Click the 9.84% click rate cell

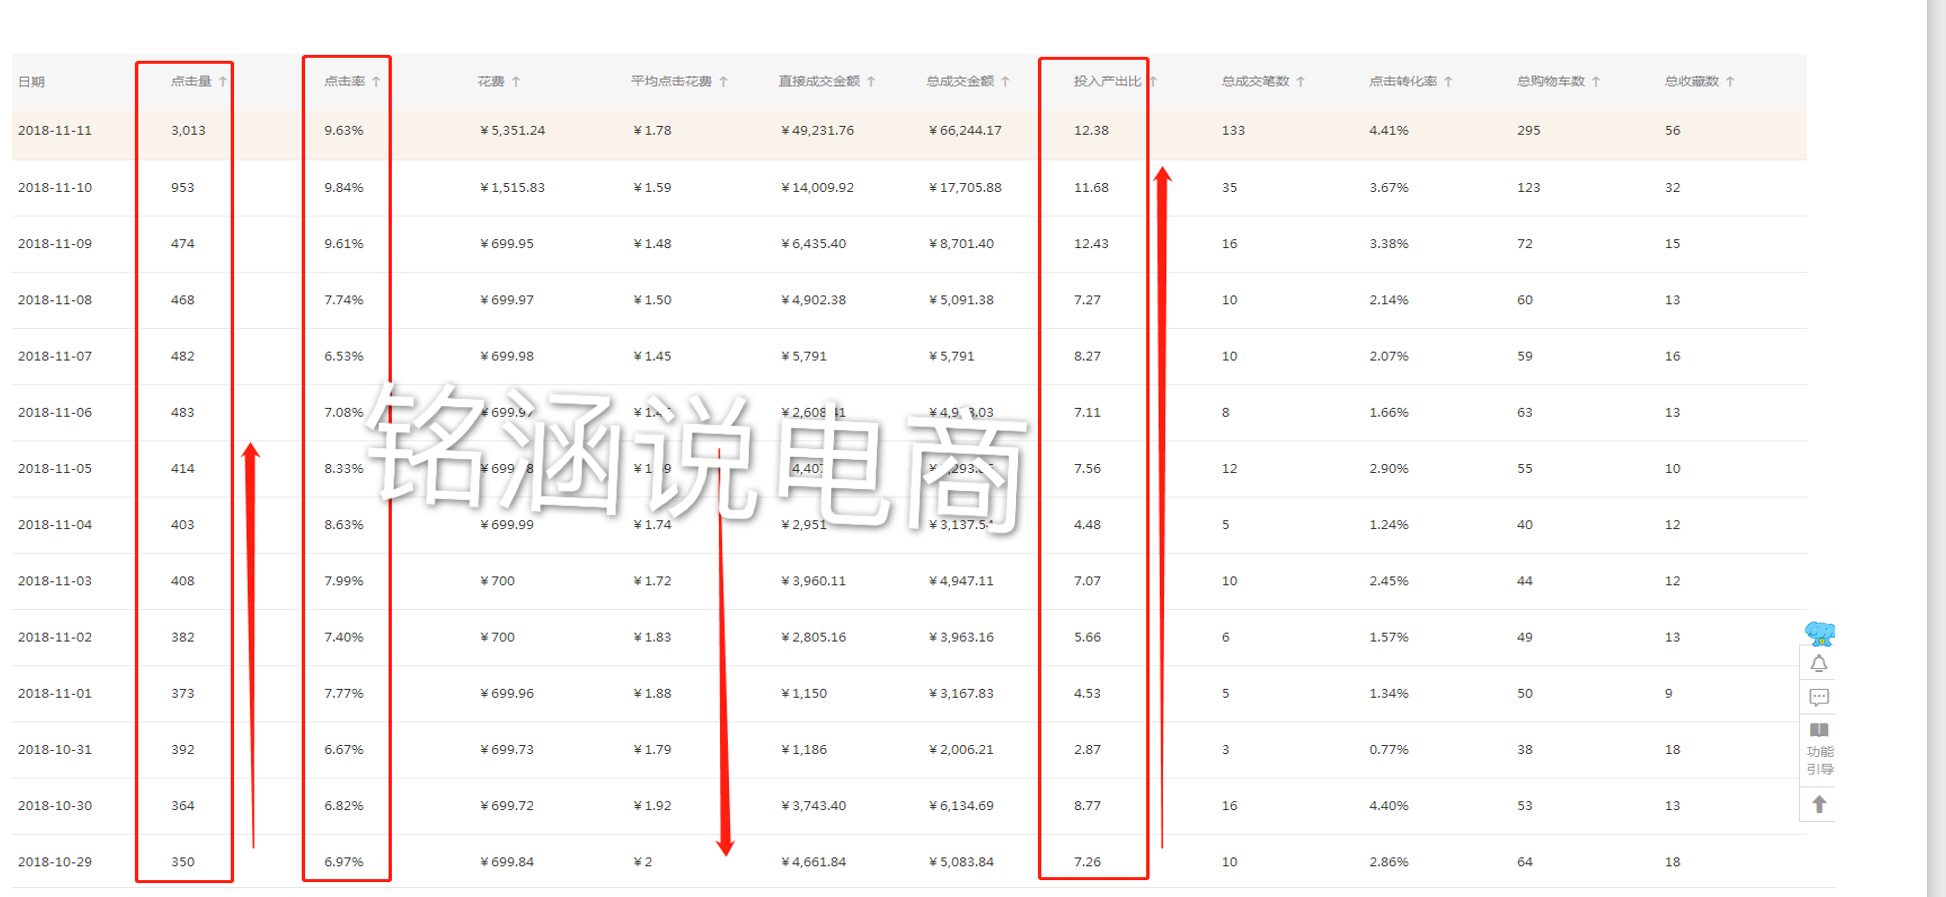(344, 188)
